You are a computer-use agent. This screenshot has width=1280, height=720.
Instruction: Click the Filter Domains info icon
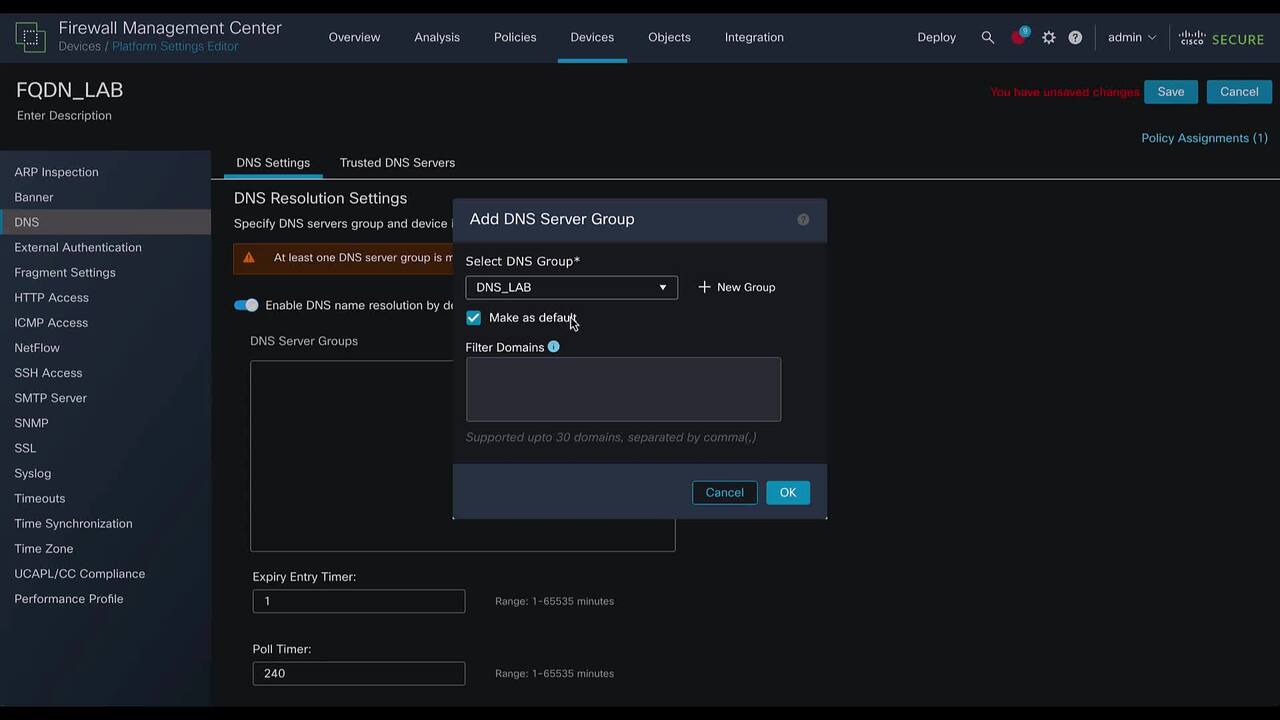pos(554,347)
